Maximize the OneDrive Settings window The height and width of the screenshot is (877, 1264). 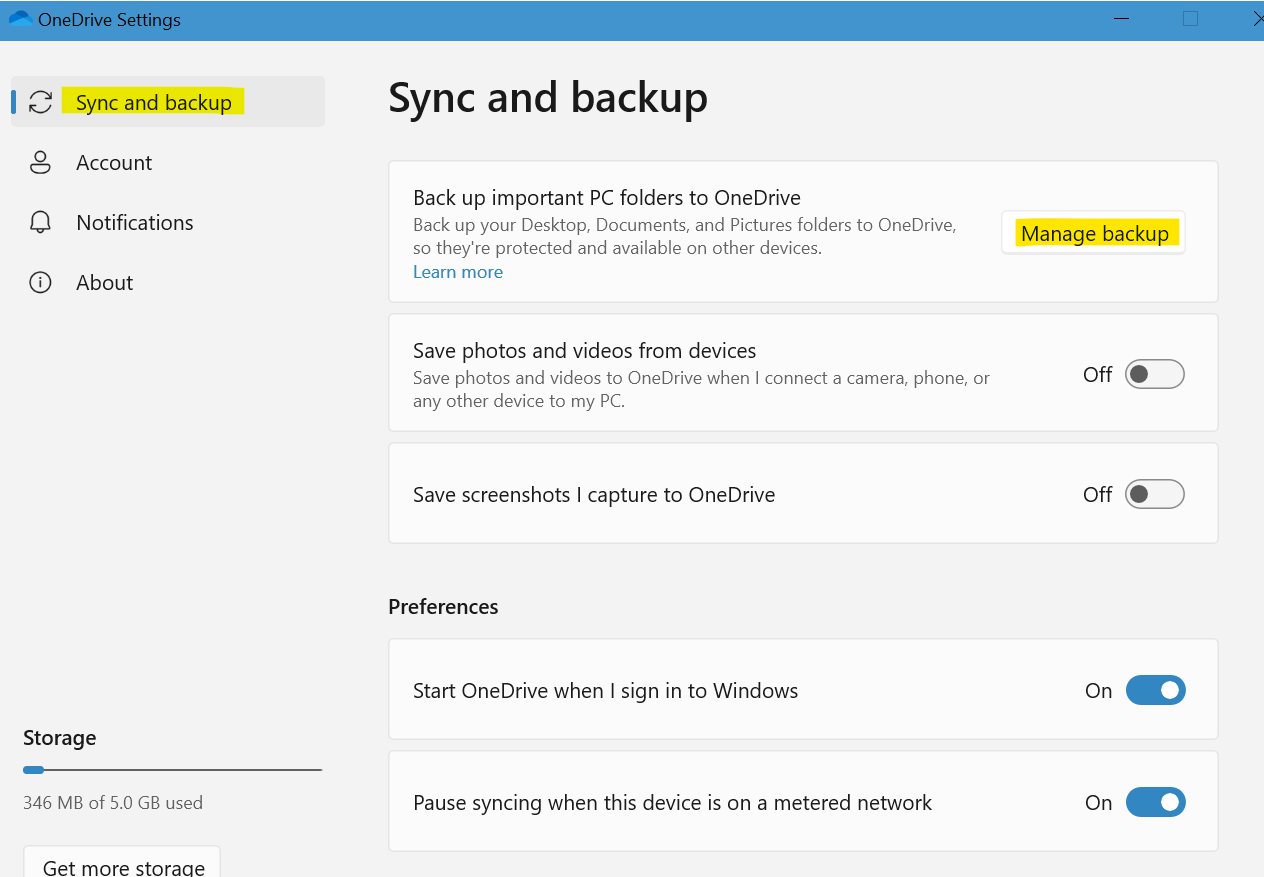click(1190, 19)
